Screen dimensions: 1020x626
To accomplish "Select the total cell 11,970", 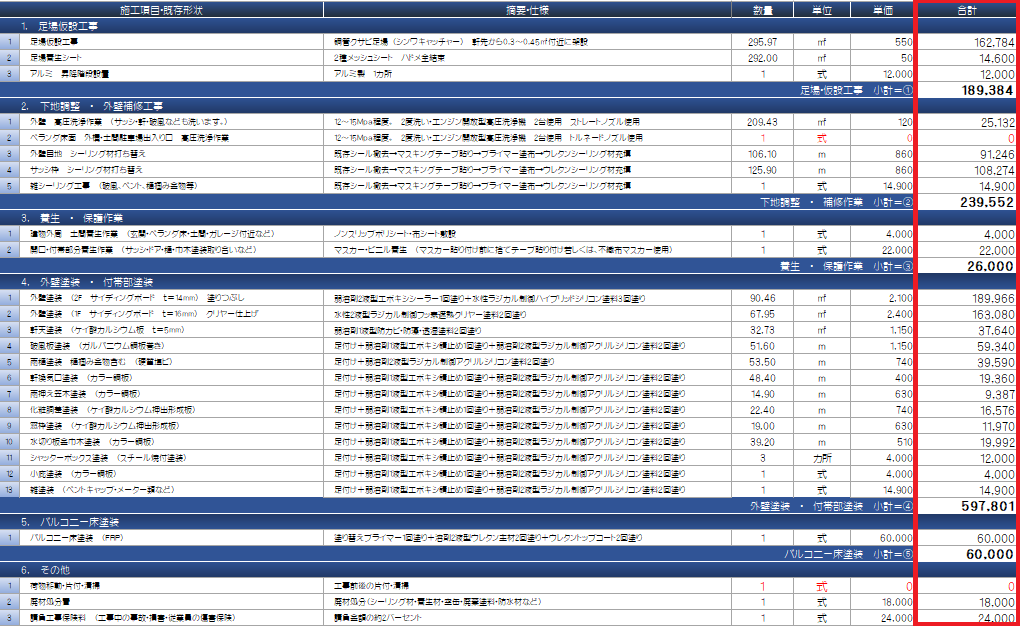I will pyautogui.click(x=967, y=426).
